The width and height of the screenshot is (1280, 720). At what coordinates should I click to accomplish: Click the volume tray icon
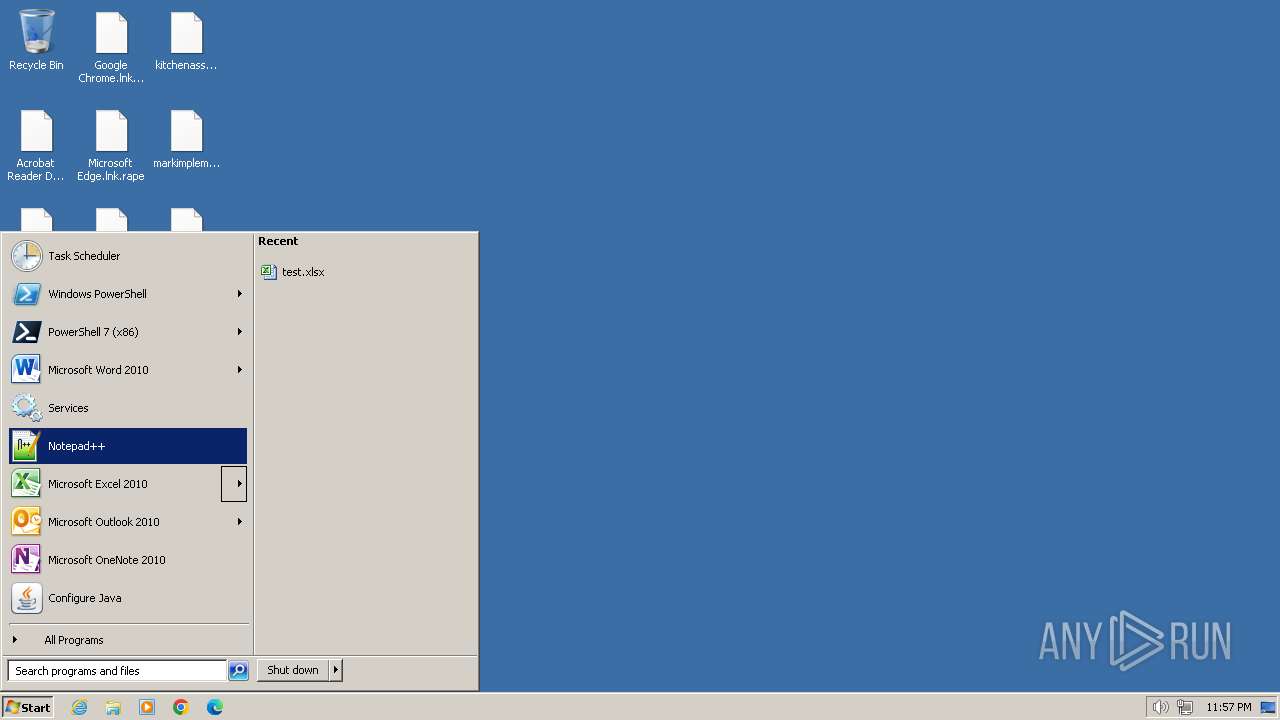point(1160,707)
